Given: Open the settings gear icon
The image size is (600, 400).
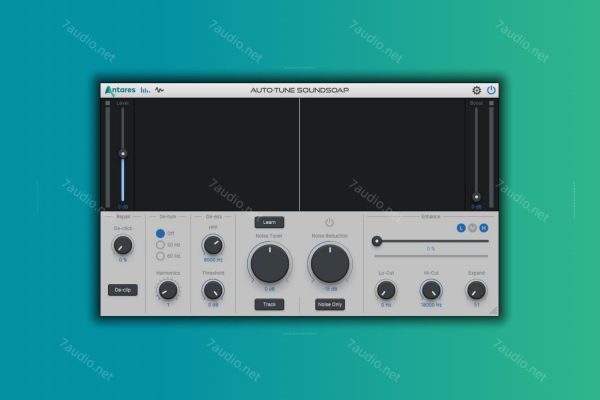Looking at the screenshot, I should [x=476, y=90].
